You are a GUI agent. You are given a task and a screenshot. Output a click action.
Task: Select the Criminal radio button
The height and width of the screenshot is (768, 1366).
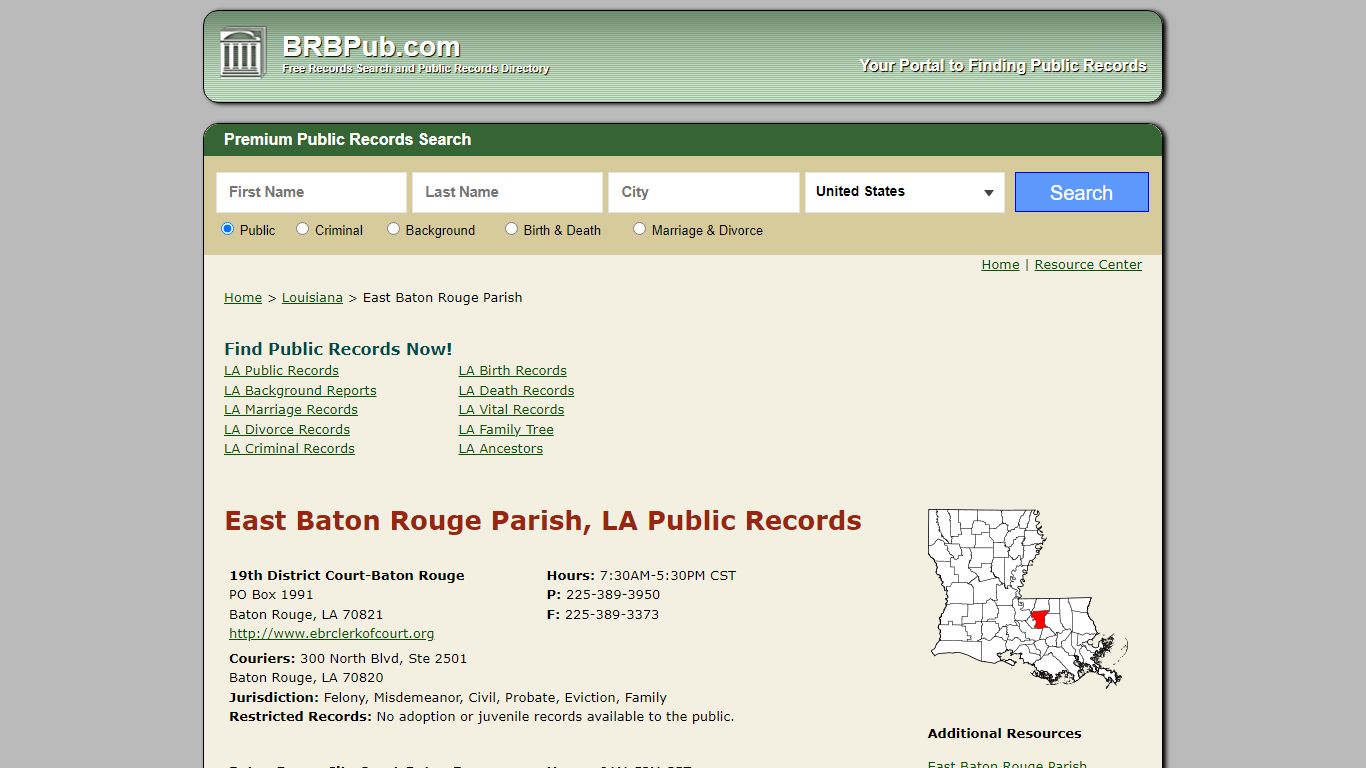[302, 229]
